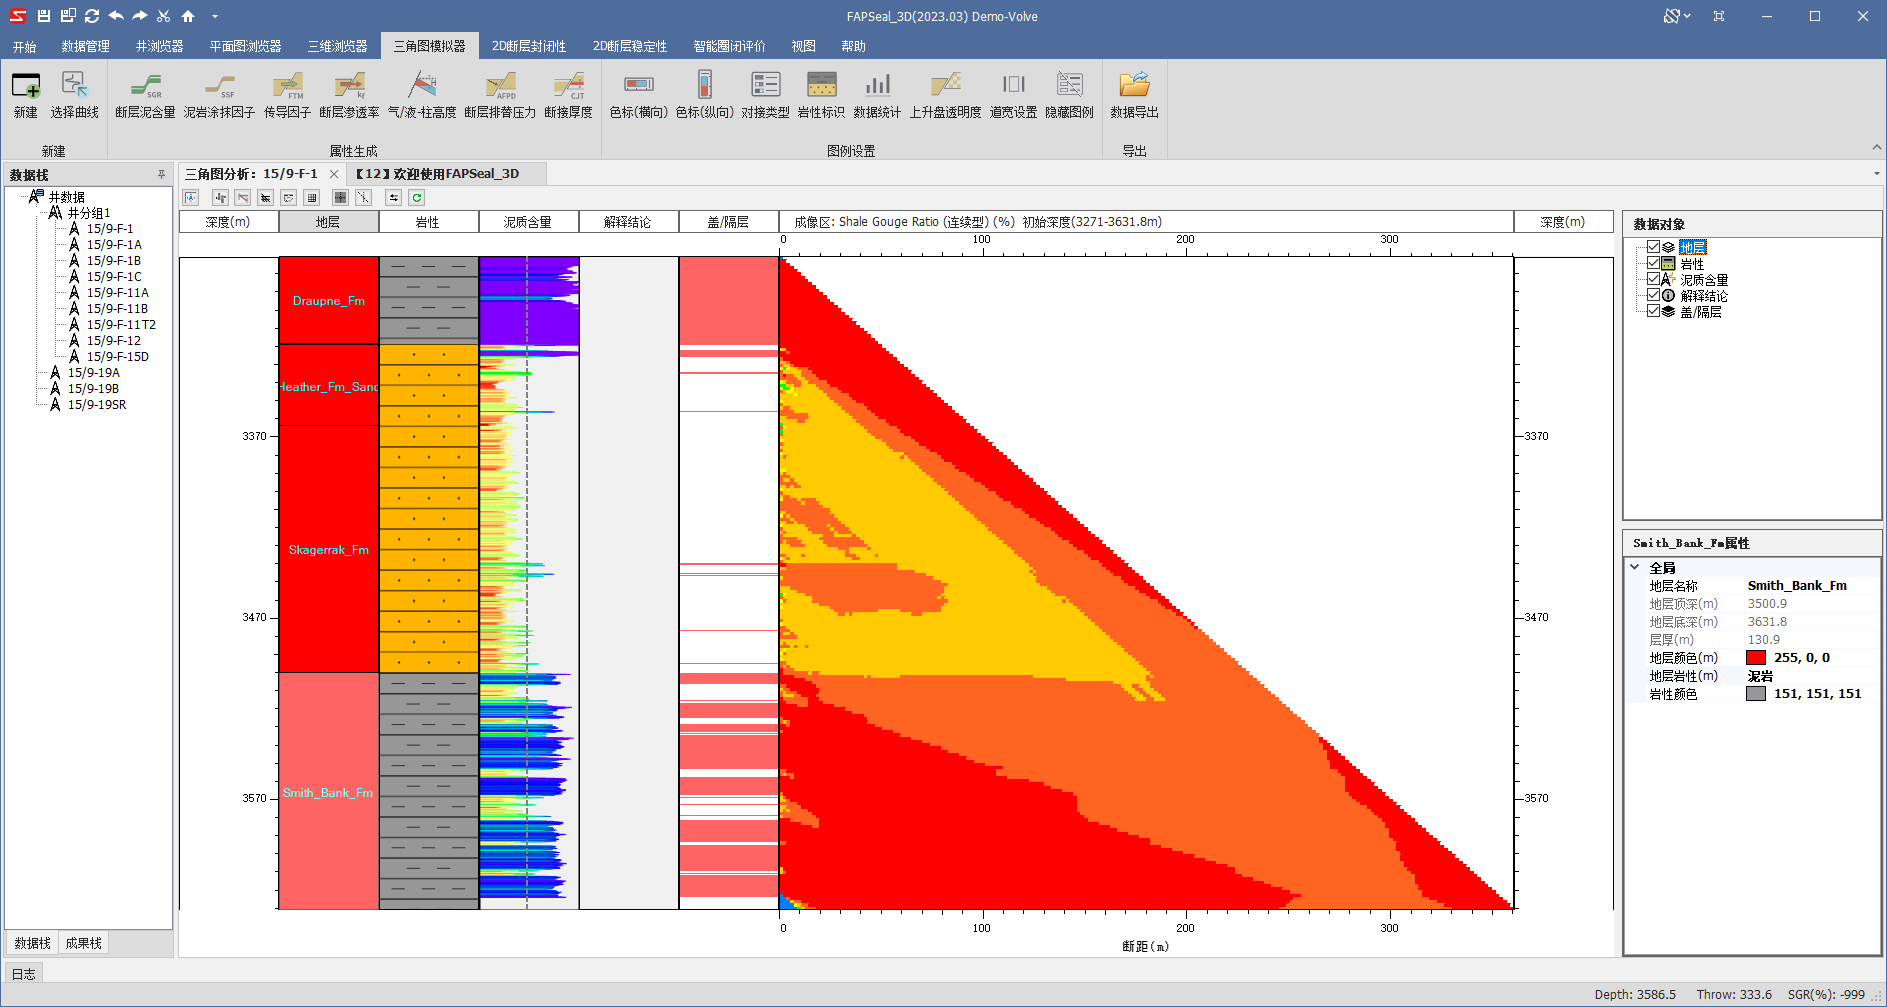Click the red 地层颜色 swatch
The image size is (1887, 1007).
1756,658
